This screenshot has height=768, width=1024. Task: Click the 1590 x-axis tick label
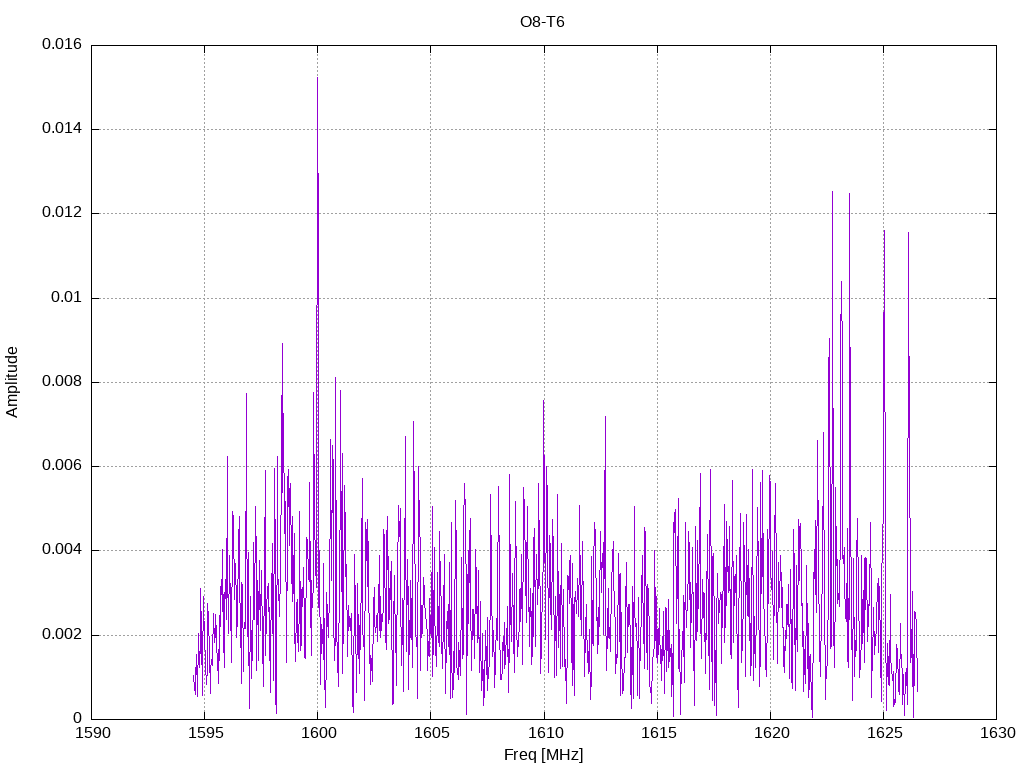point(93,733)
